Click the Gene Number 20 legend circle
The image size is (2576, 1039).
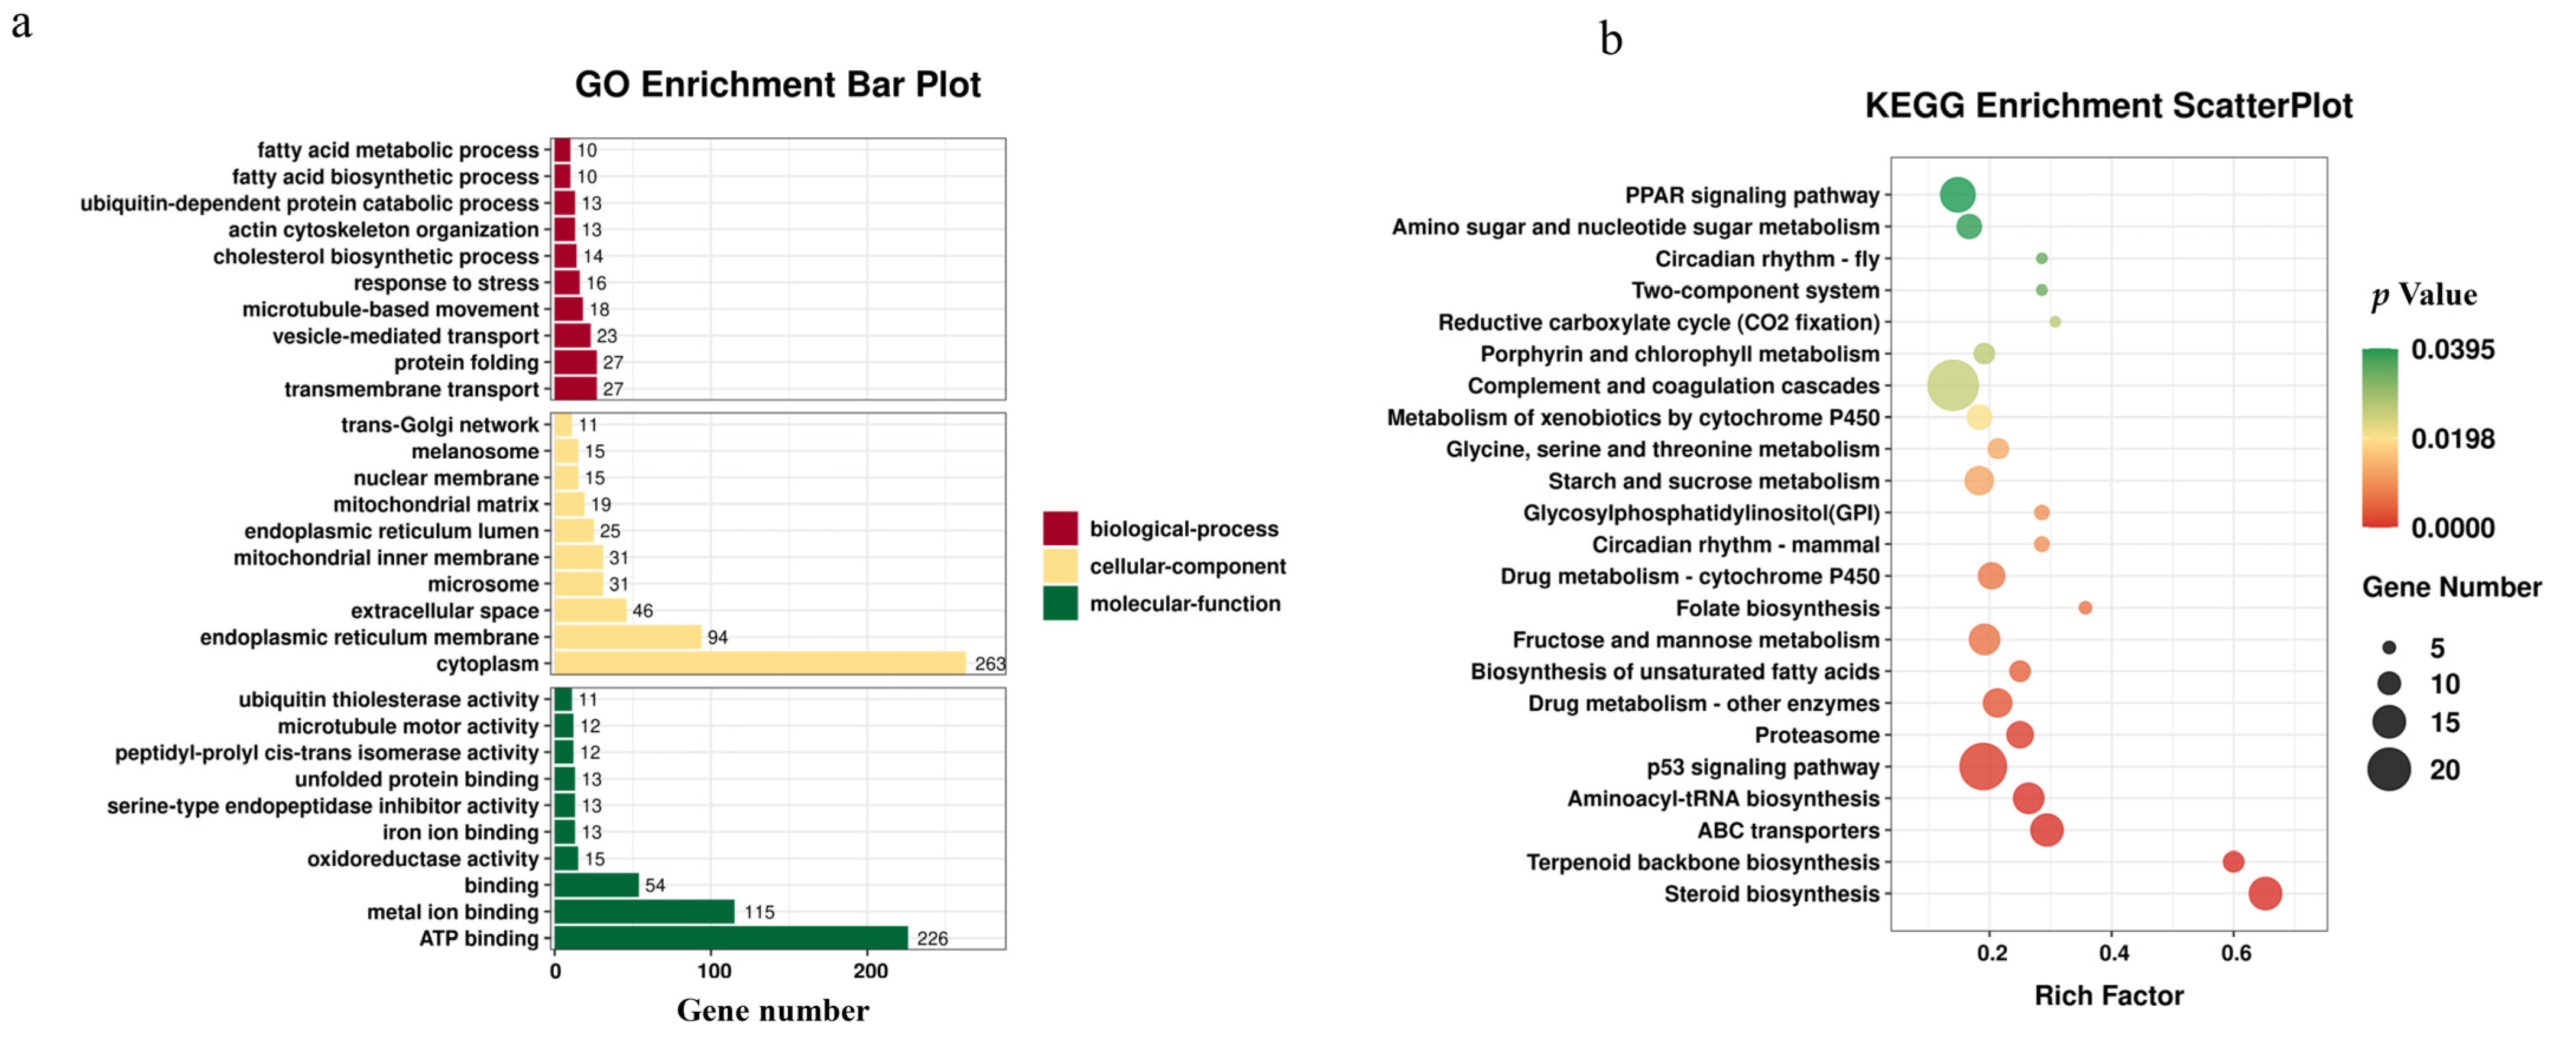[x=2389, y=769]
